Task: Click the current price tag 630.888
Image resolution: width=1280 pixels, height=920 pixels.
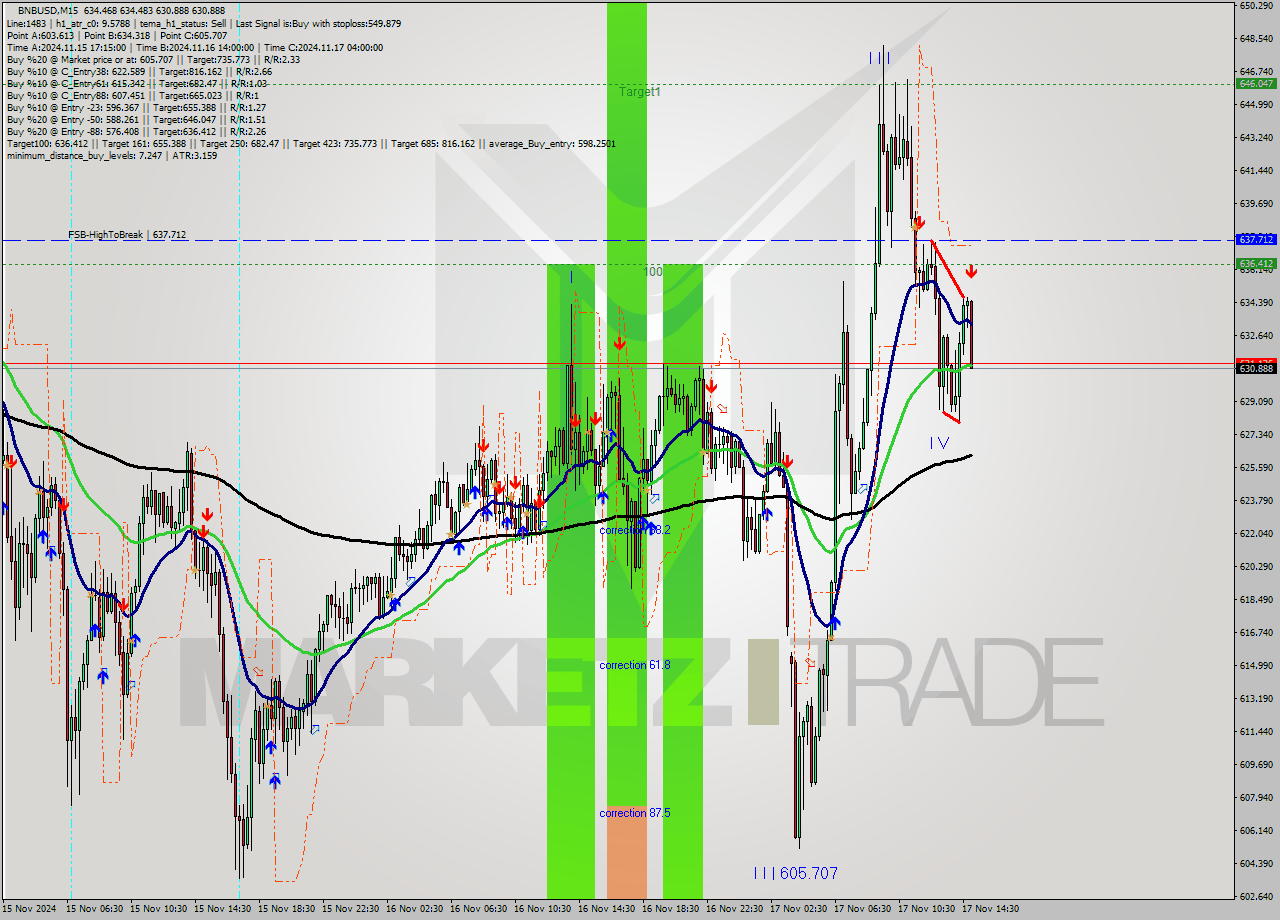Action: click(1256, 369)
